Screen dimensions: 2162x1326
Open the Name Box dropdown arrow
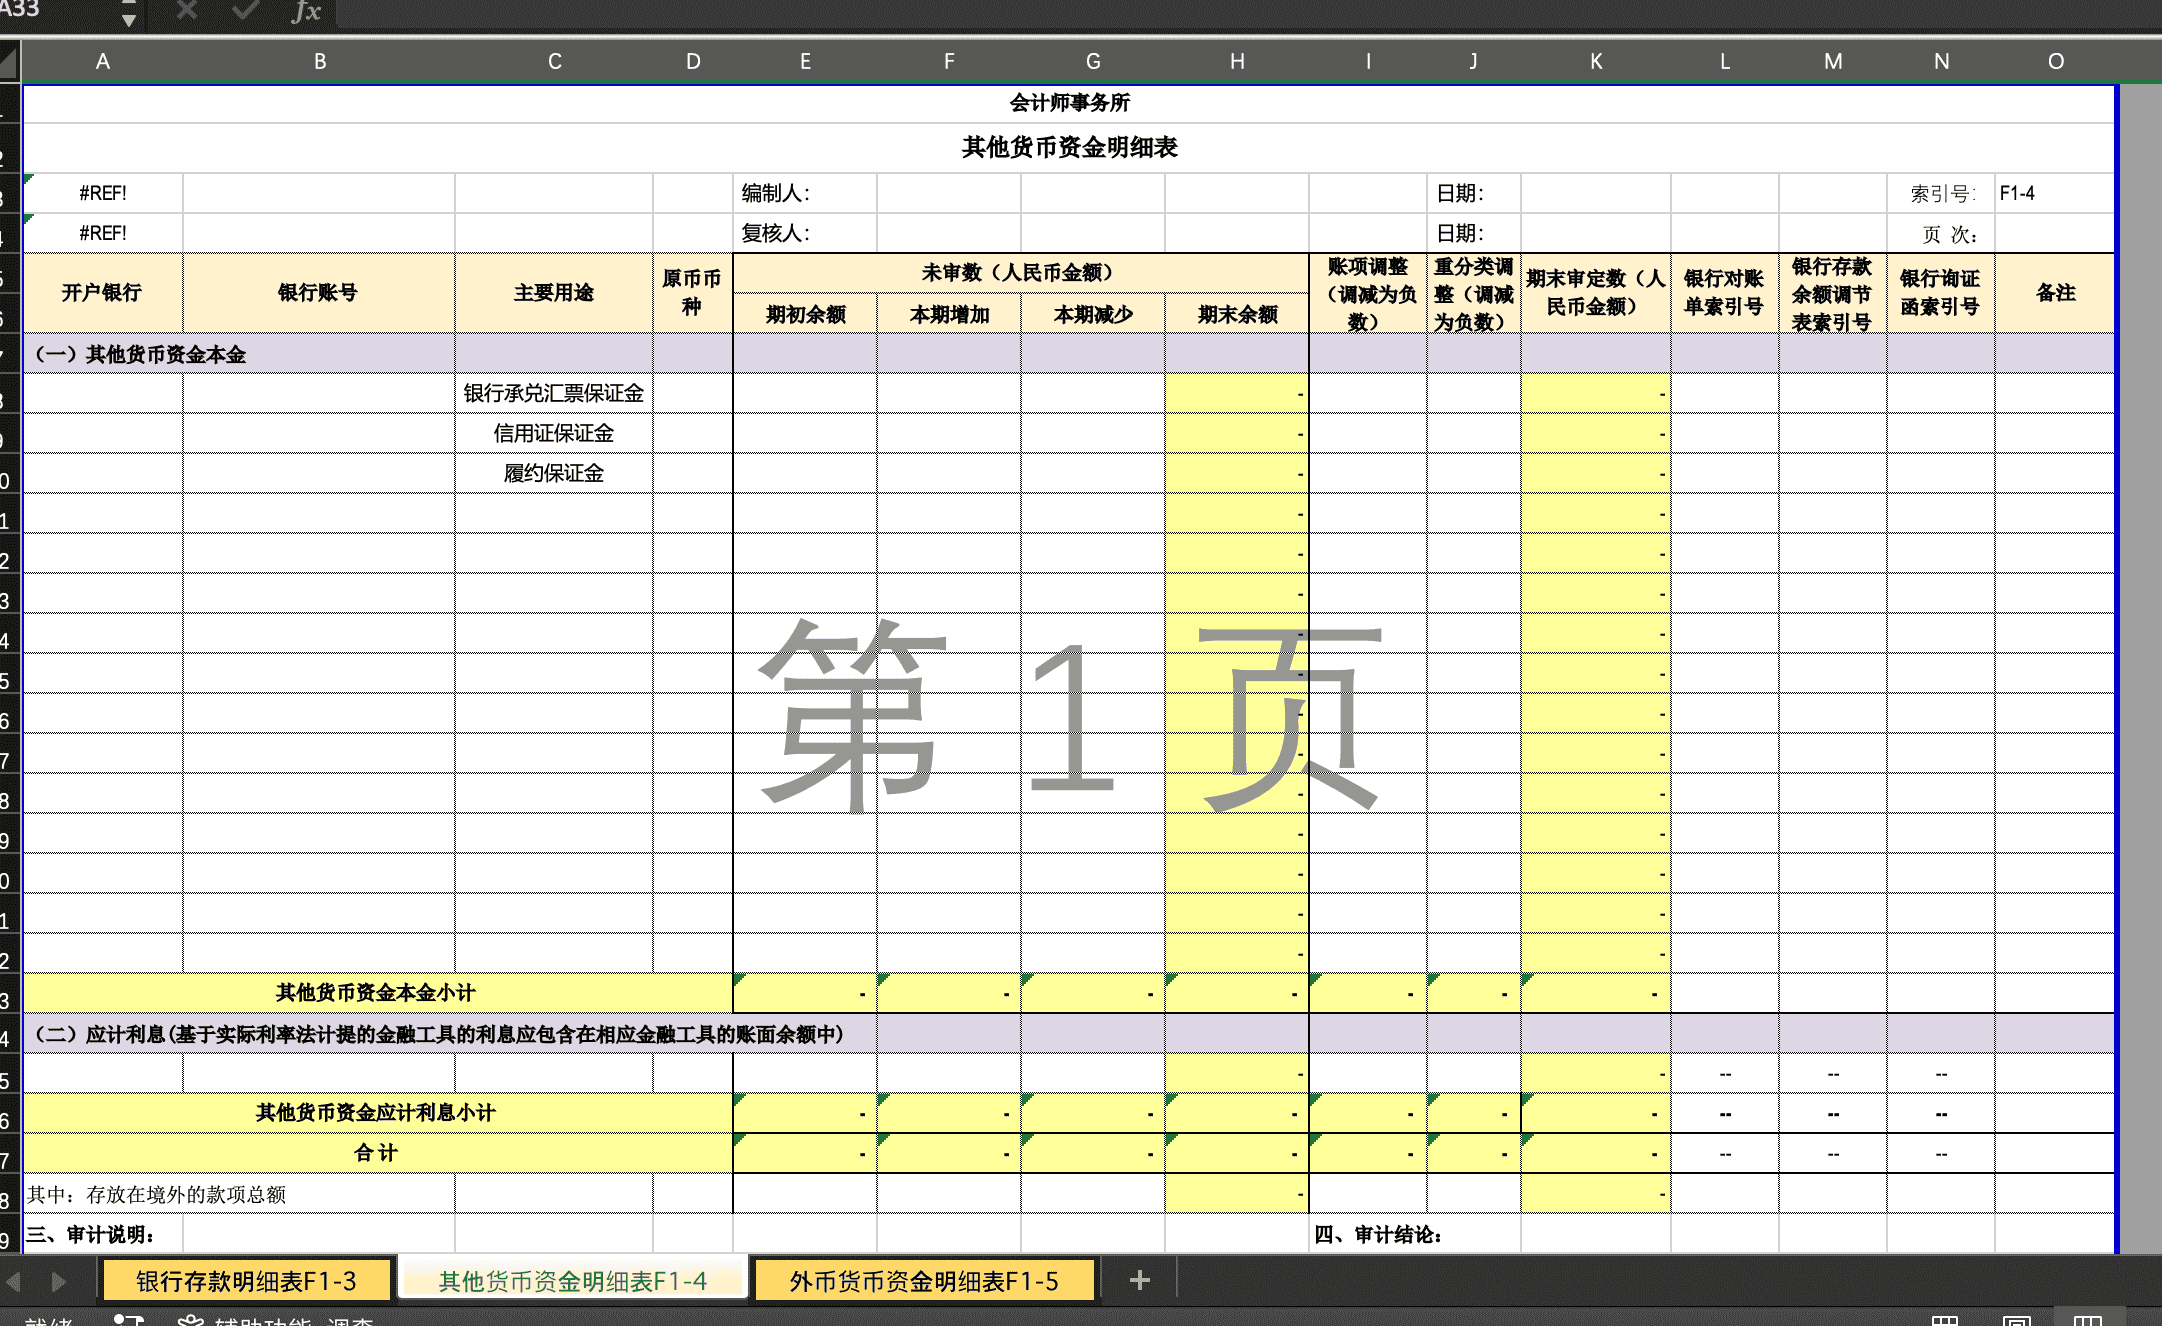(128, 16)
